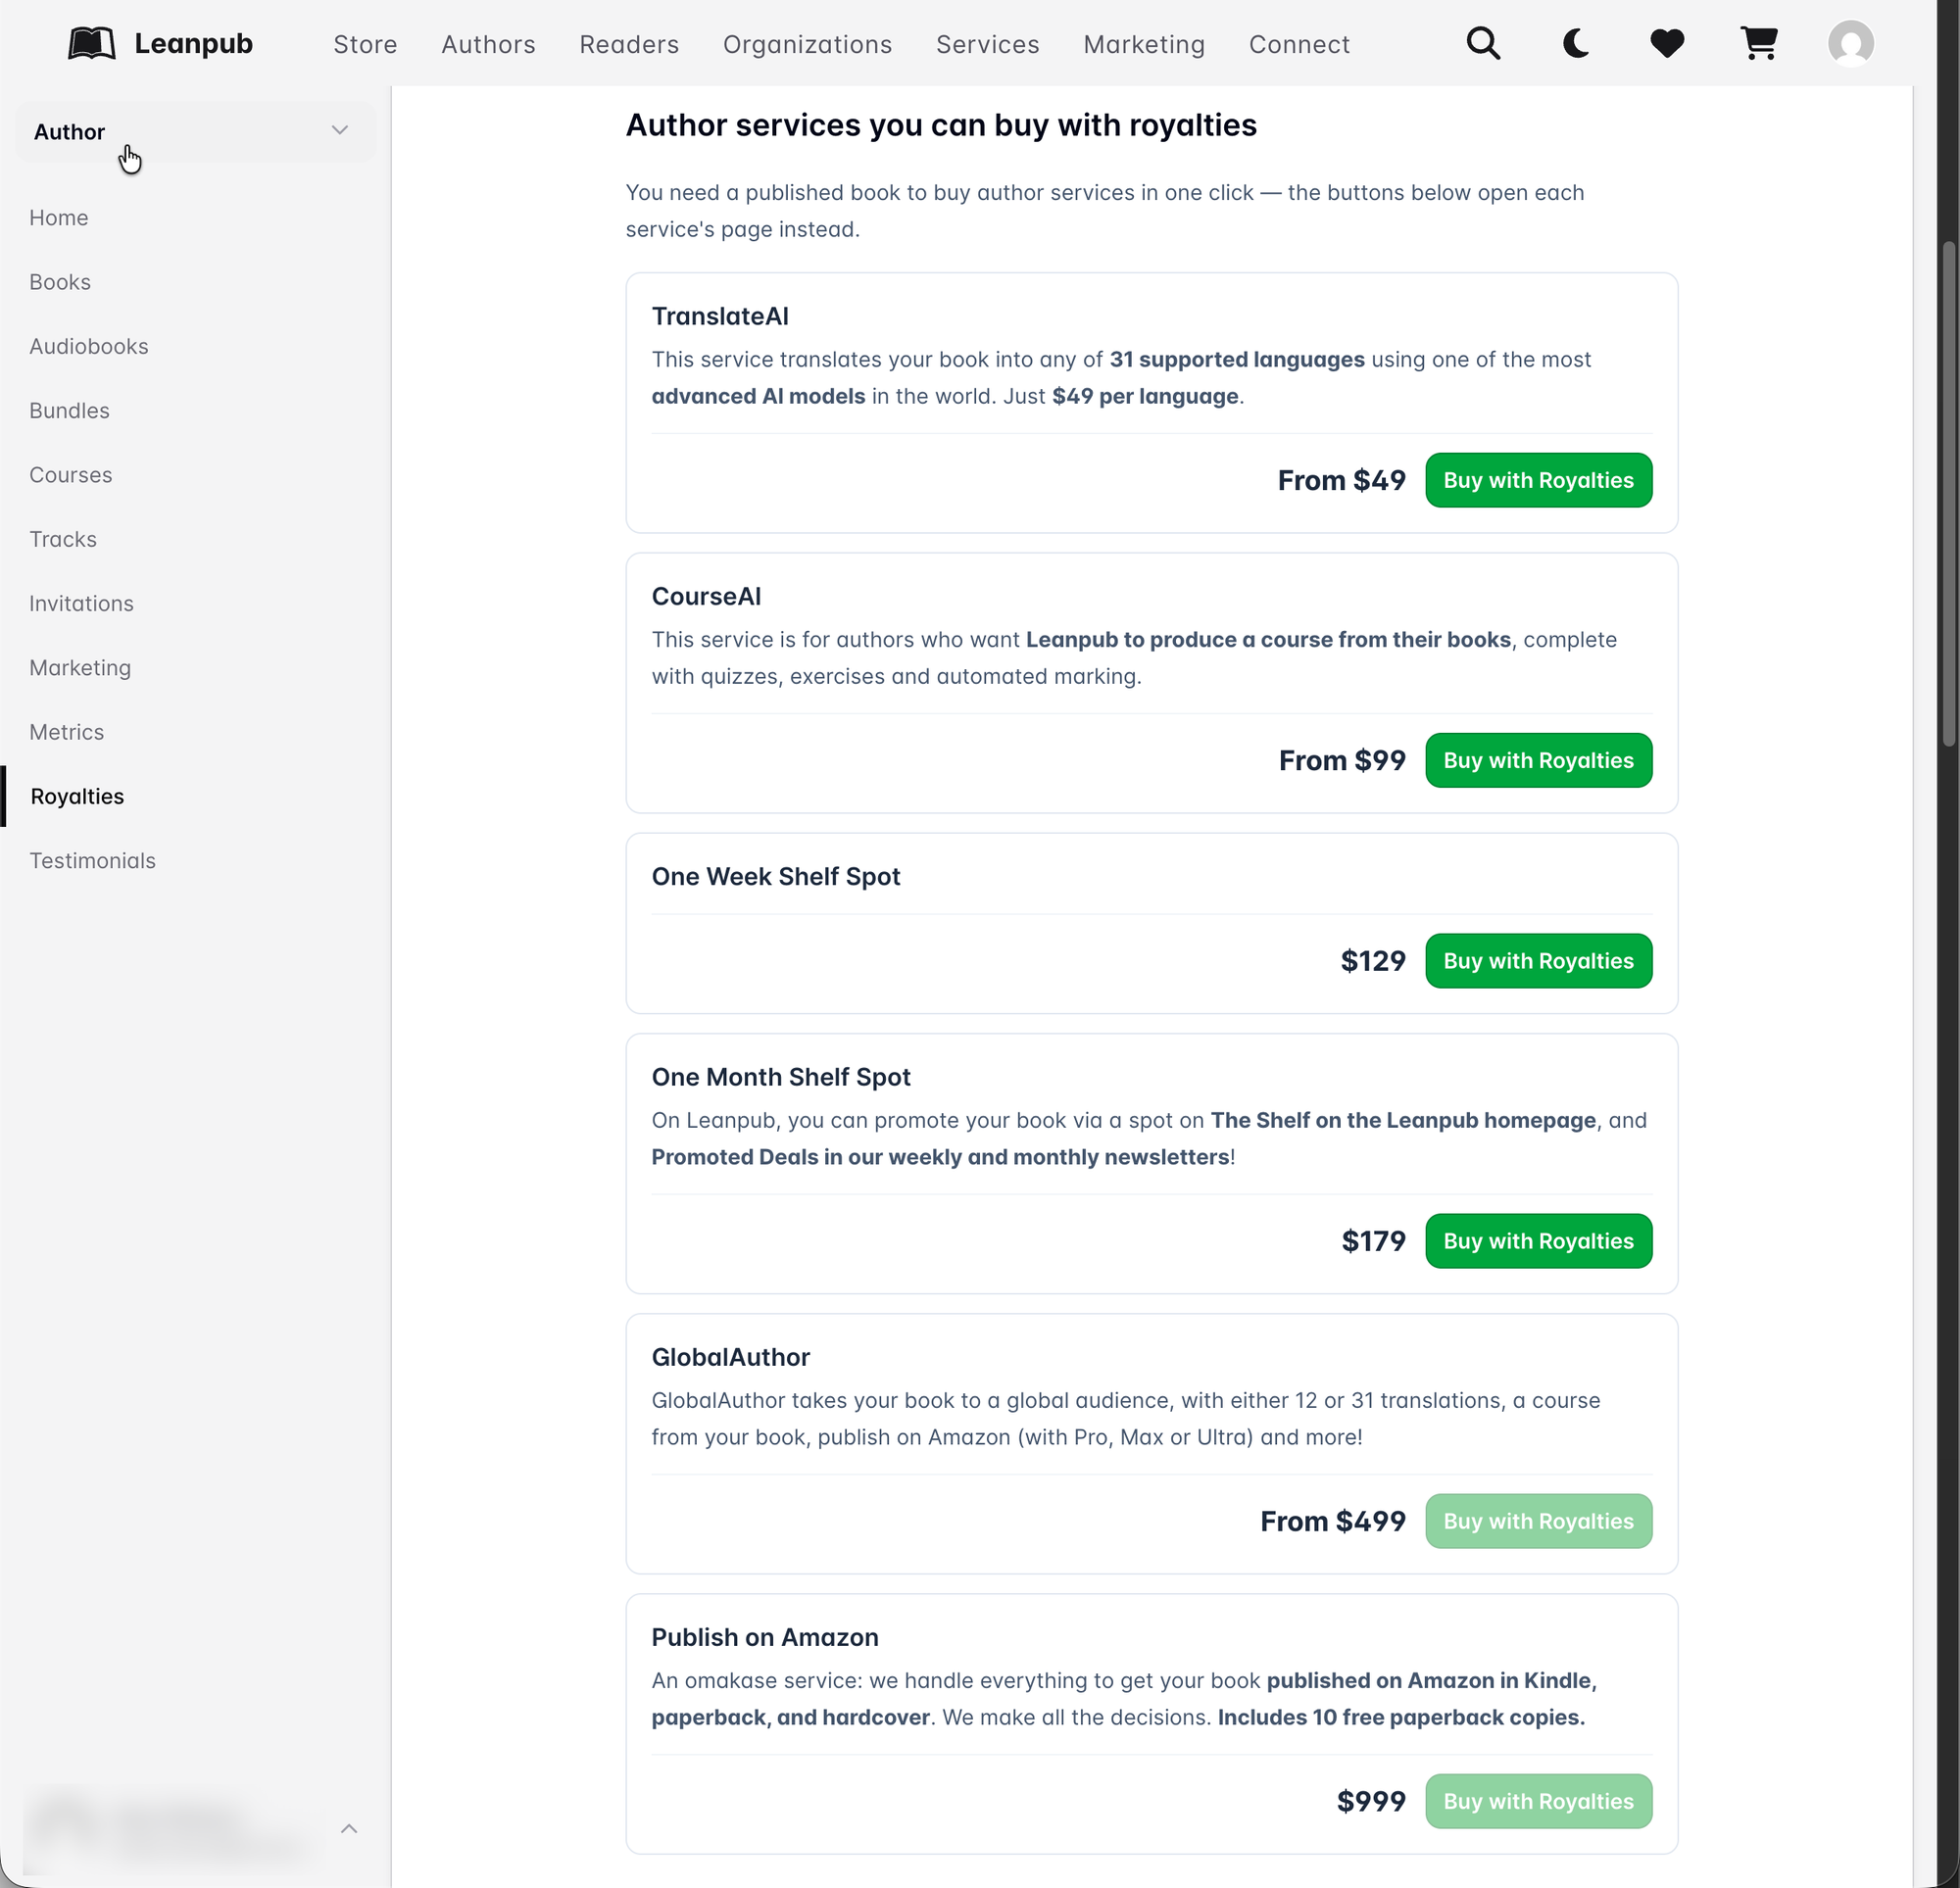Open the Store menu
1960x1888 pixels.
(365, 44)
